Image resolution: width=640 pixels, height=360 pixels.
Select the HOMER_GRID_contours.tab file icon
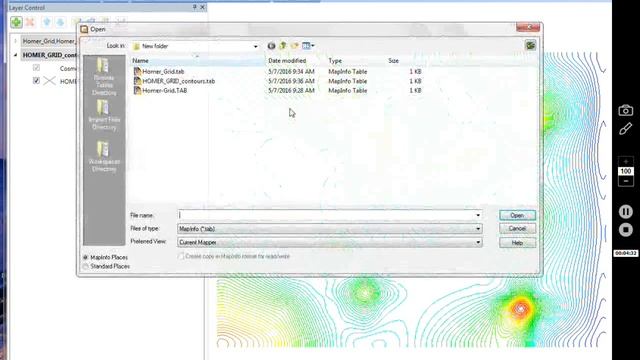pyautogui.click(x=138, y=81)
